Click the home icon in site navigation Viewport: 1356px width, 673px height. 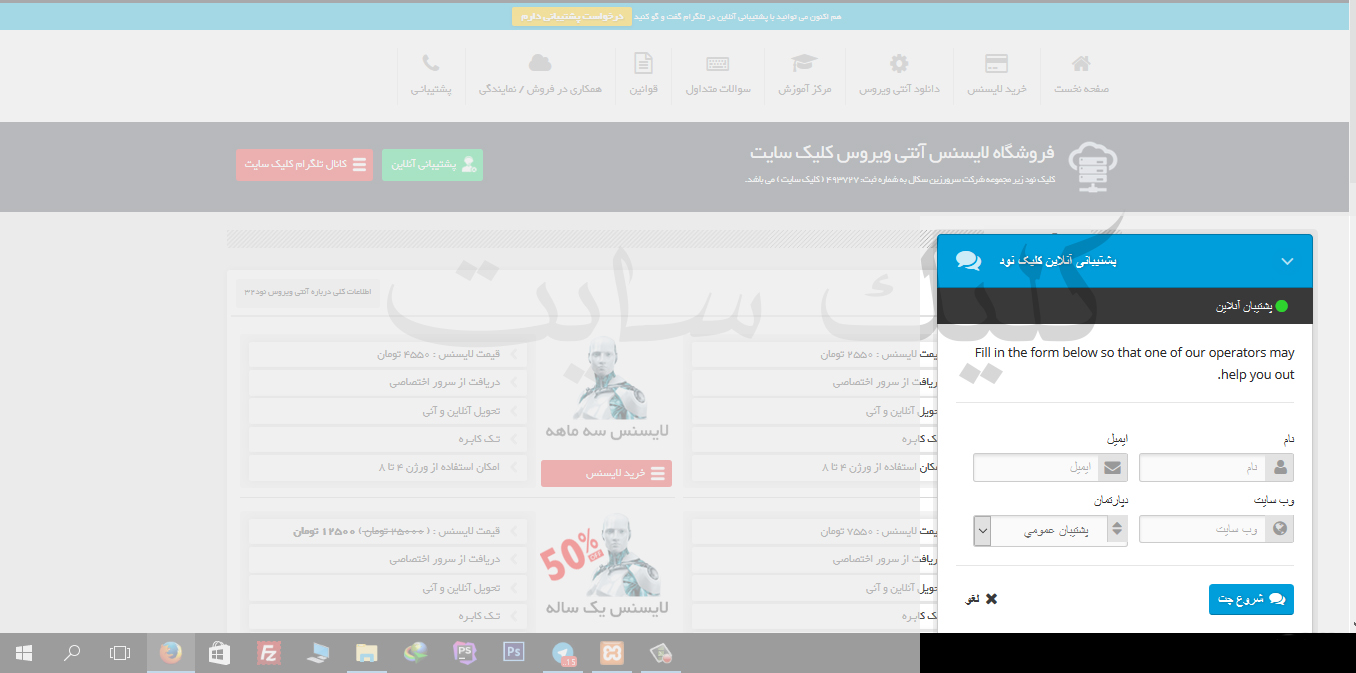1080,64
